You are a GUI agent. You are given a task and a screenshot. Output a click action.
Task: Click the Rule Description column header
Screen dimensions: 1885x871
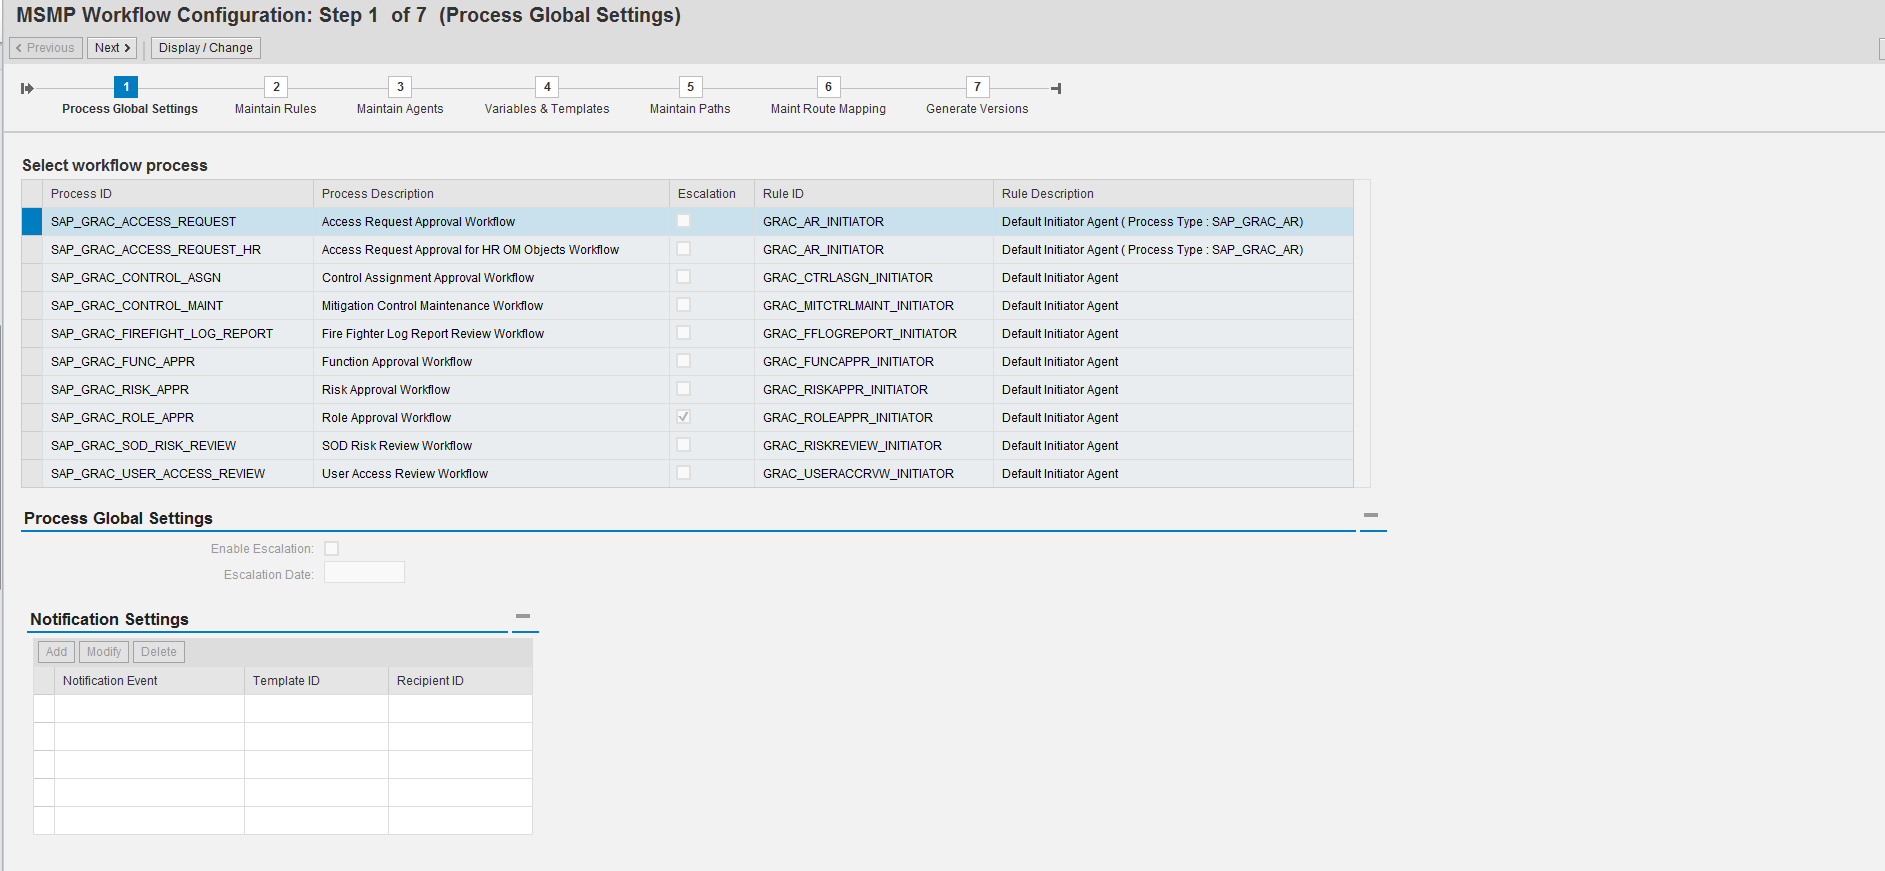coord(1173,194)
